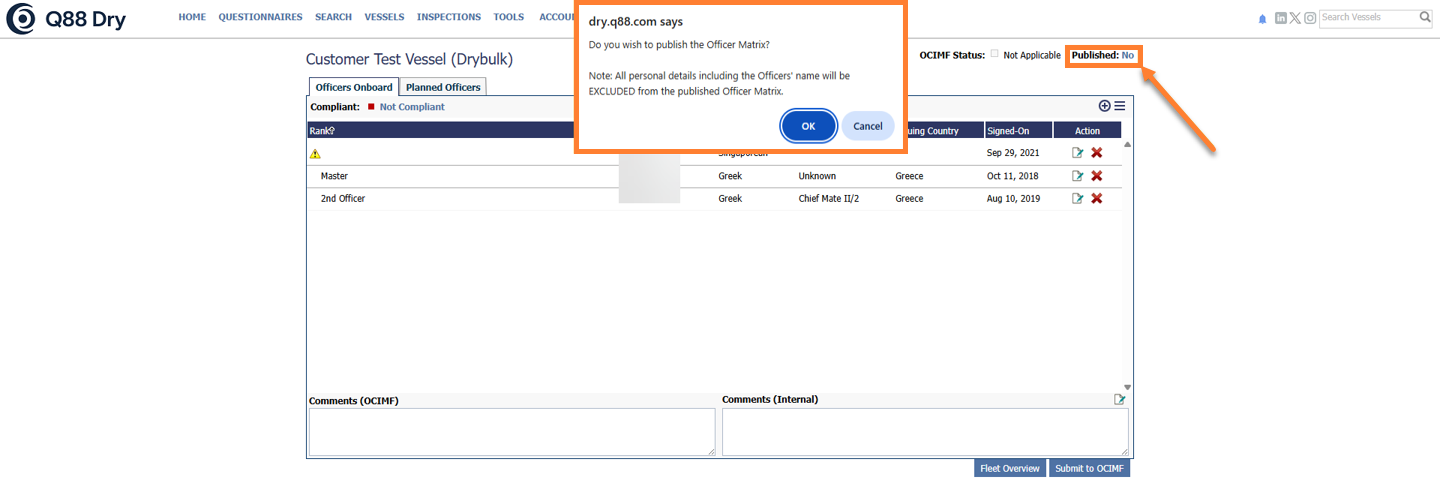1440x489 pixels.
Task: Edit the Master officer row
Action: 1077,176
